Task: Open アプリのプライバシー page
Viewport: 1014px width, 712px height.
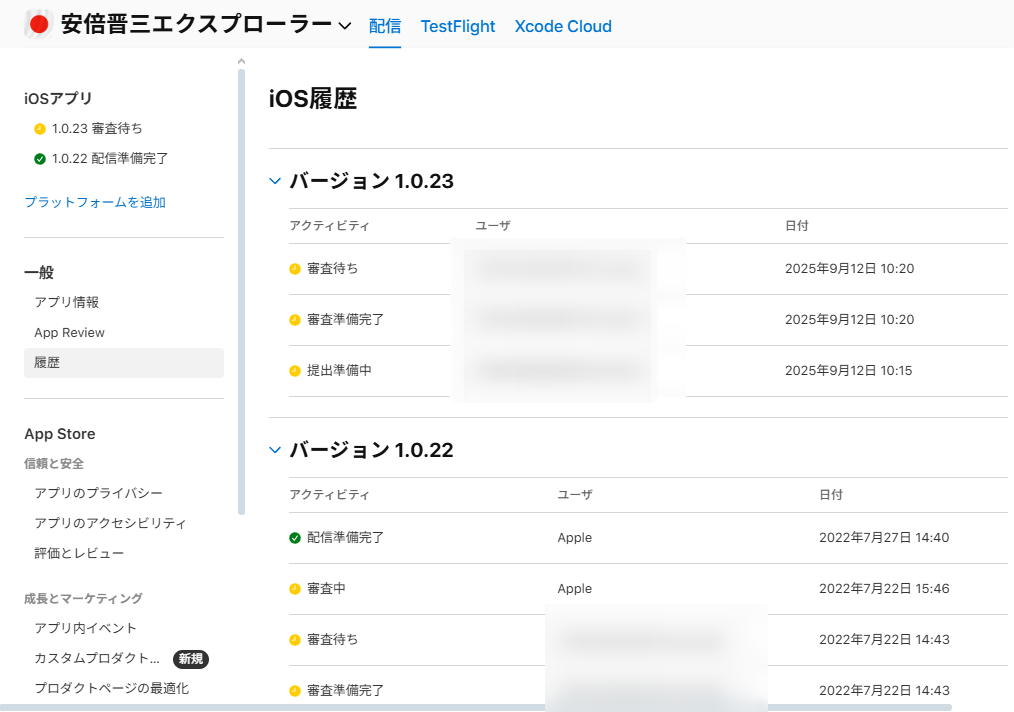Action: (98, 493)
